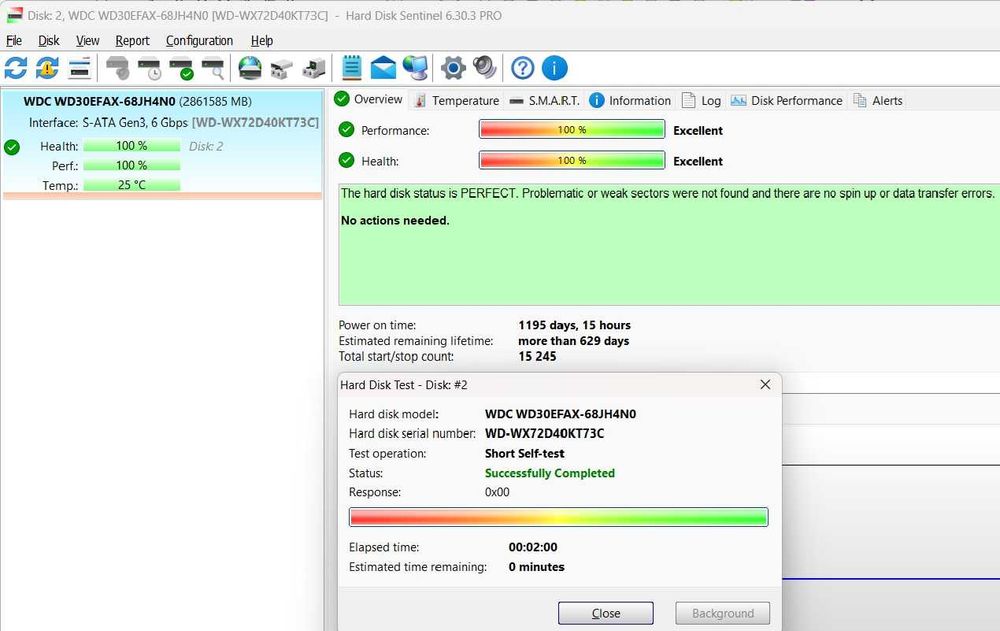
Task: Switch to the Log tab
Action: [702, 100]
